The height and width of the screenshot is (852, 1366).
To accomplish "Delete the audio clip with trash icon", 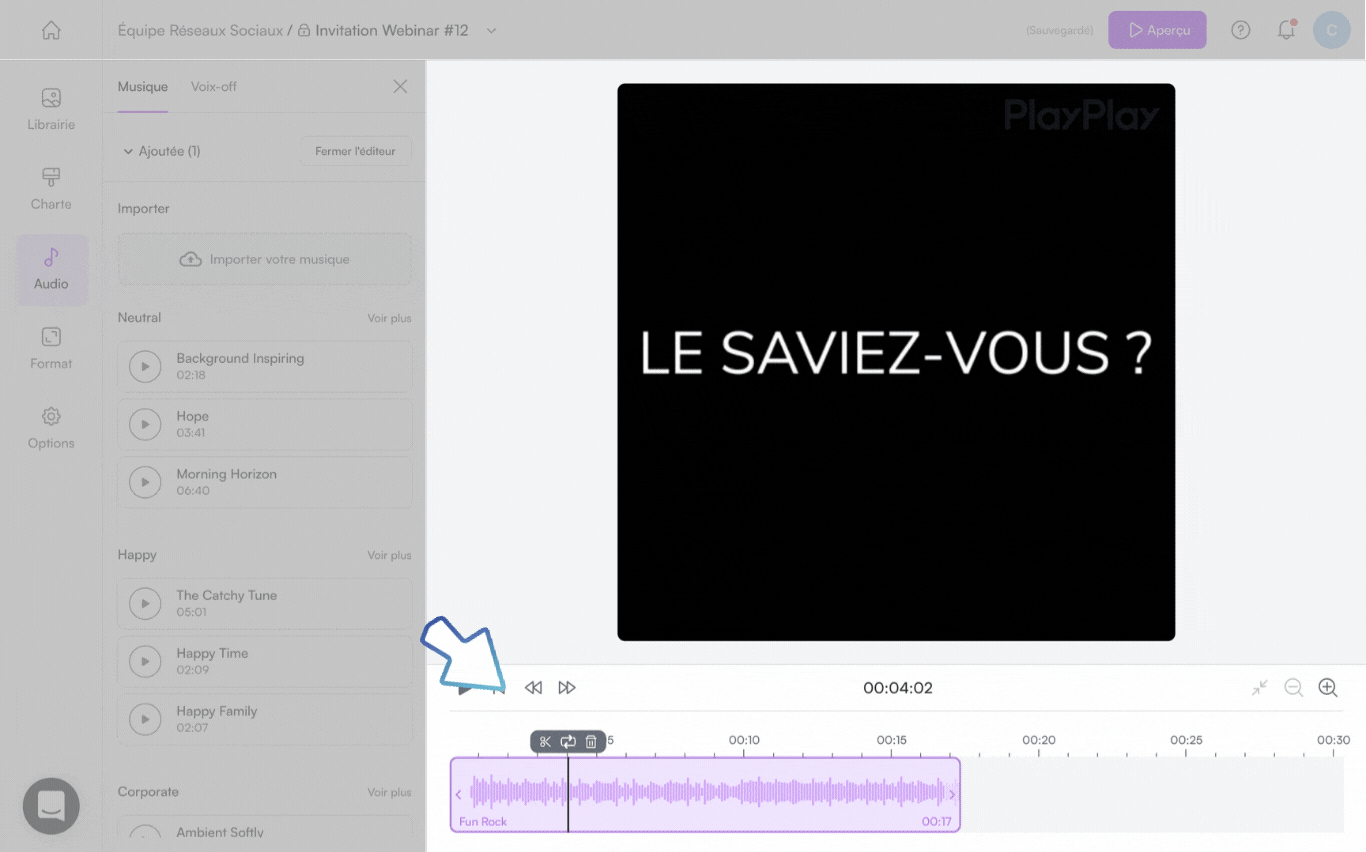I will pyautogui.click(x=591, y=741).
